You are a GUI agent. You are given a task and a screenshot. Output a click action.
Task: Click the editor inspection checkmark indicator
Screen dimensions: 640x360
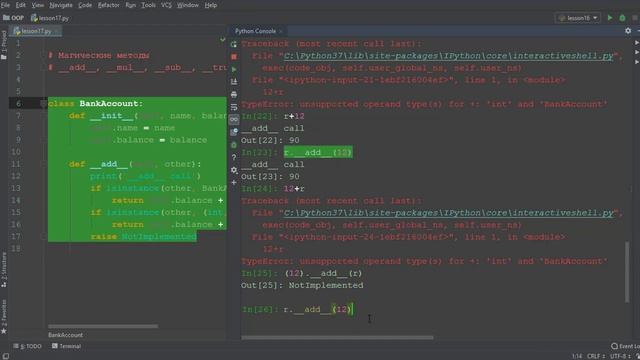[x=222, y=40]
